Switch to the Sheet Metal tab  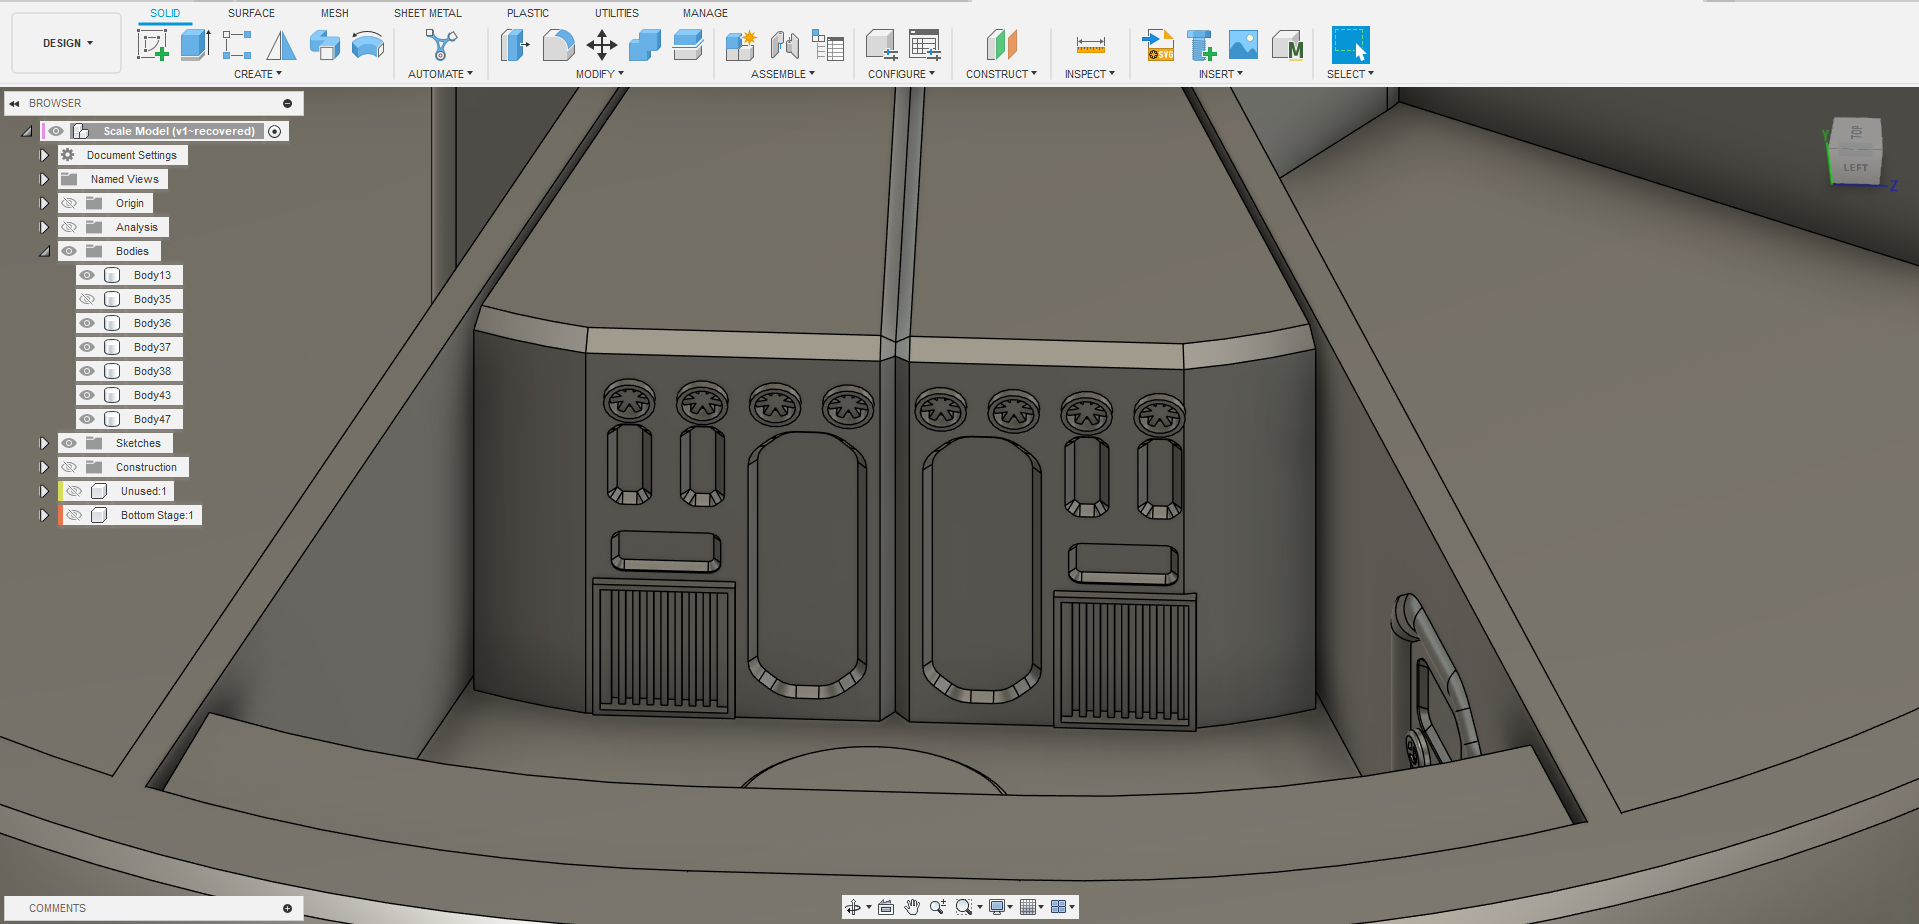click(428, 13)
